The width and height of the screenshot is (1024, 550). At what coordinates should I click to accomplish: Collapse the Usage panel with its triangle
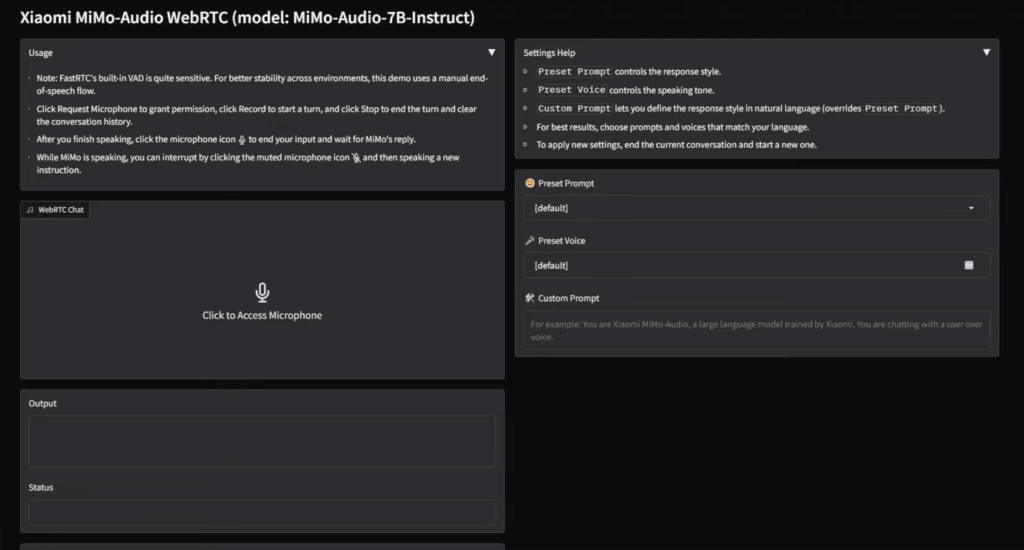(491, 52)
